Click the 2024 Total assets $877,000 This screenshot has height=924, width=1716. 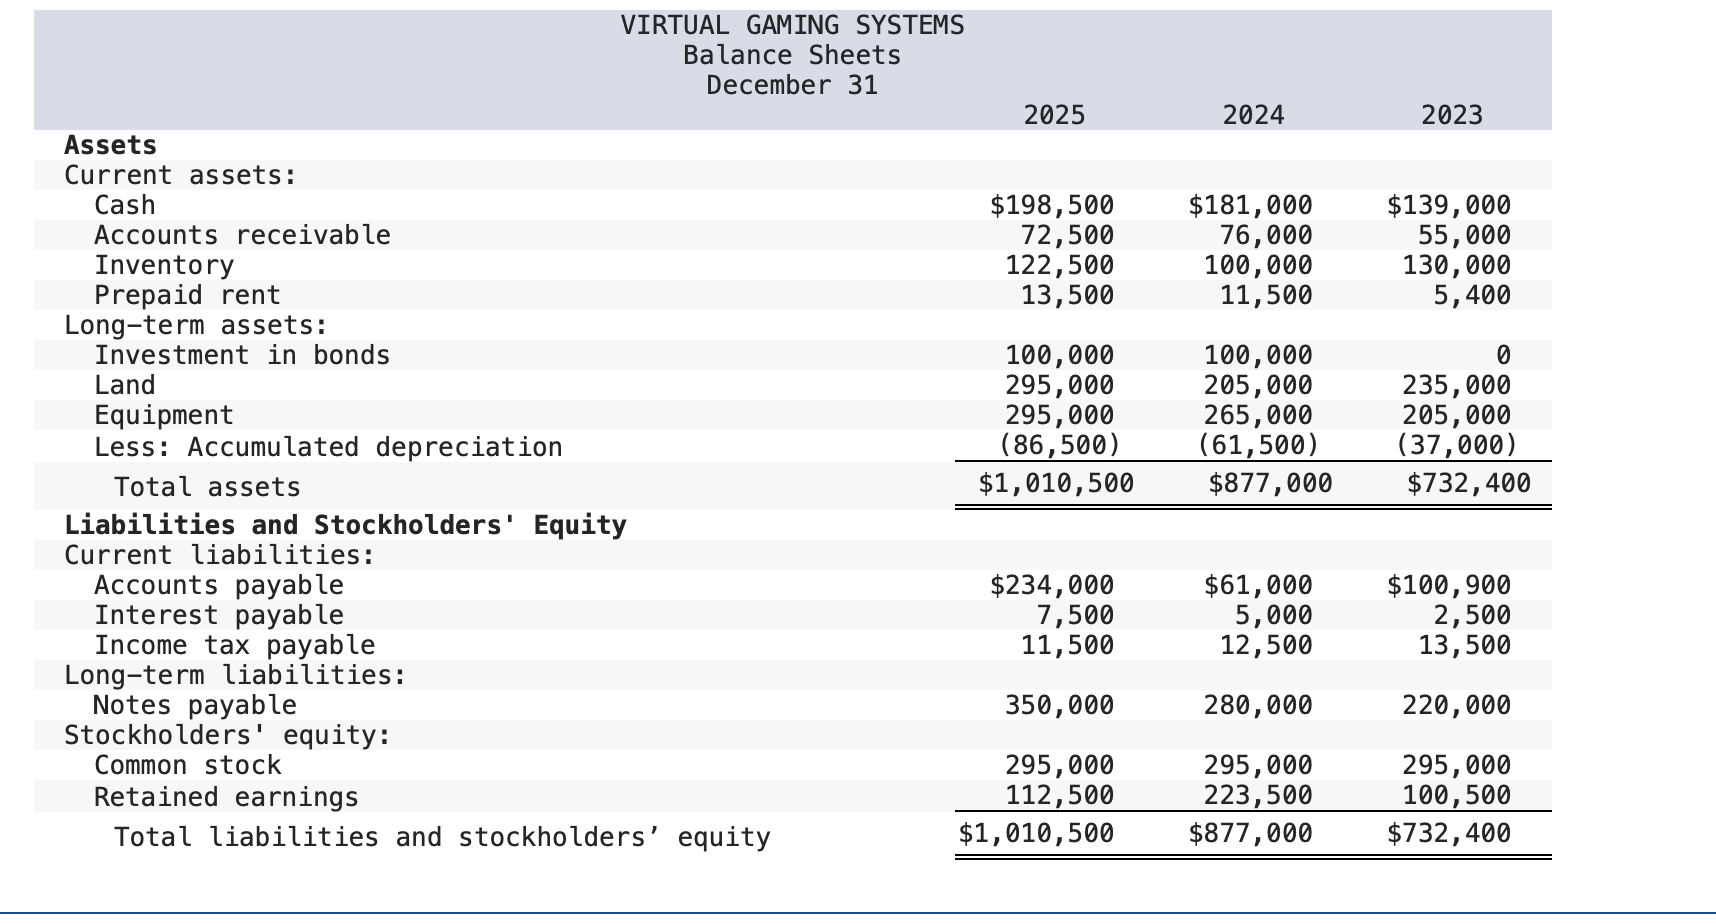coord(1270,483)
